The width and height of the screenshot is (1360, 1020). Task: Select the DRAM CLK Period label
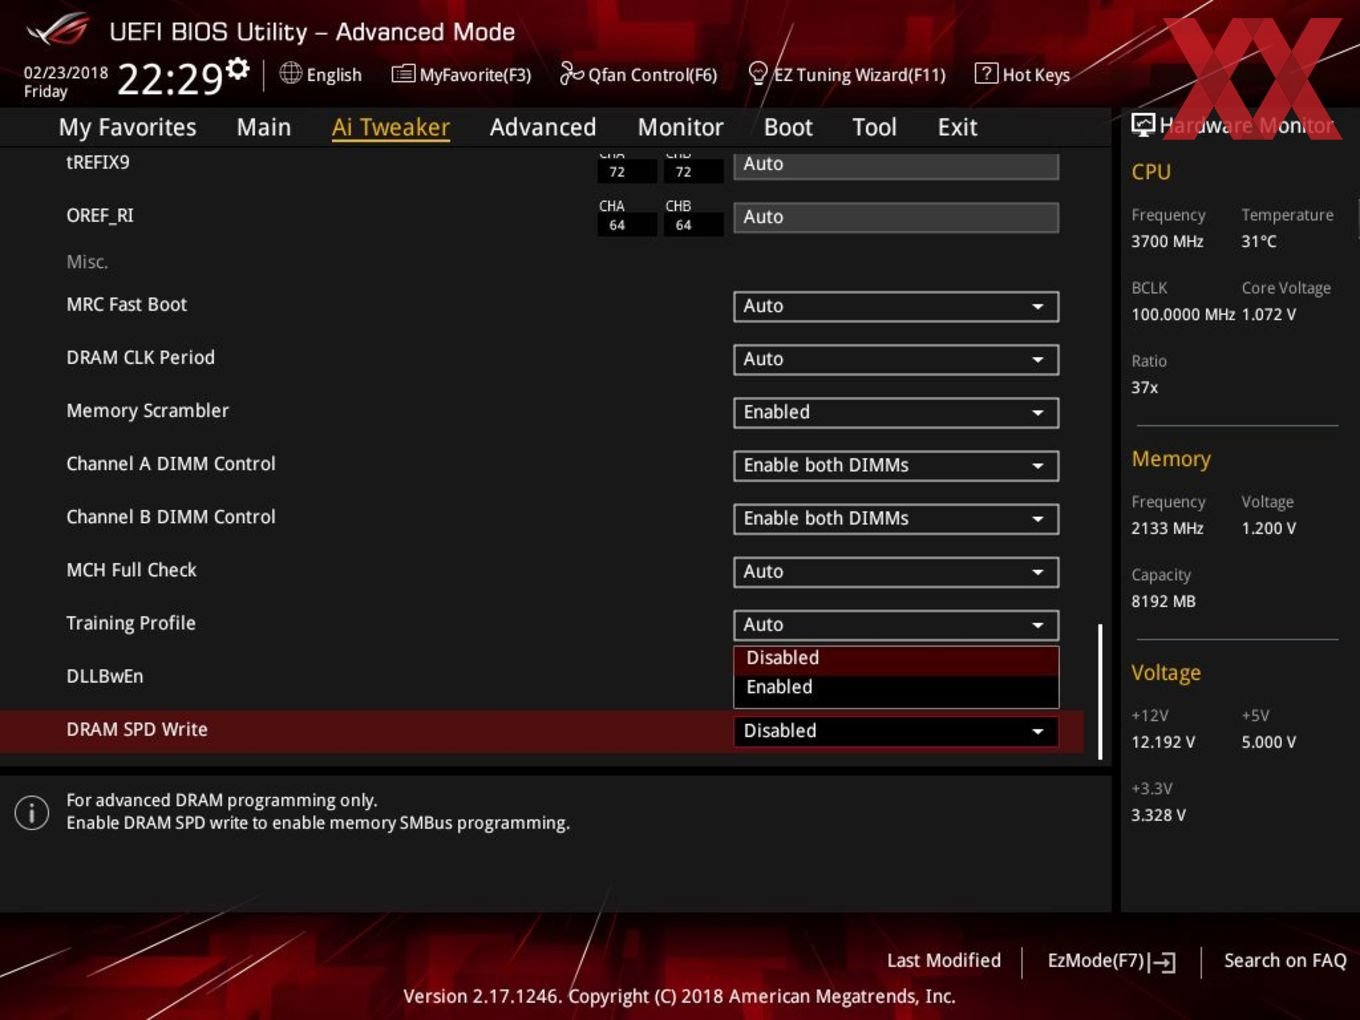(x=140, y=357)
